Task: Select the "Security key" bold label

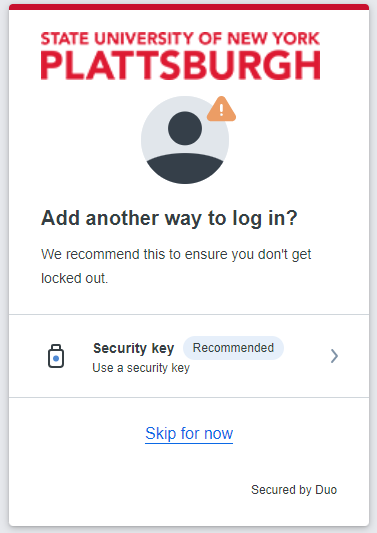Action: (134, 348)
